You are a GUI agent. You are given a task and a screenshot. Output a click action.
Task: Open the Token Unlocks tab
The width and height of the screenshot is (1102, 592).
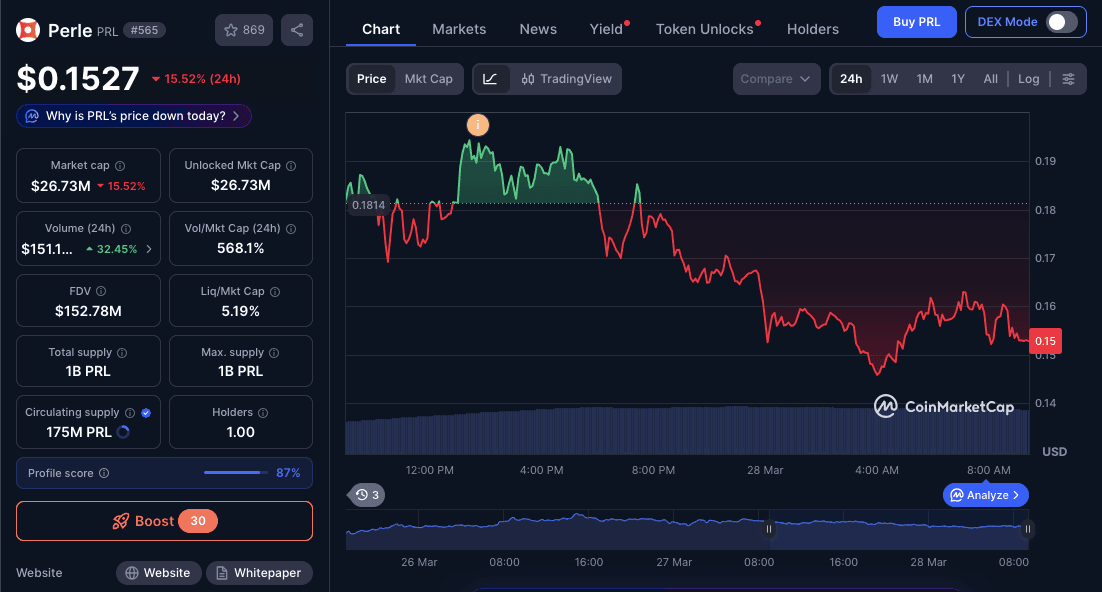pos(703,29)
